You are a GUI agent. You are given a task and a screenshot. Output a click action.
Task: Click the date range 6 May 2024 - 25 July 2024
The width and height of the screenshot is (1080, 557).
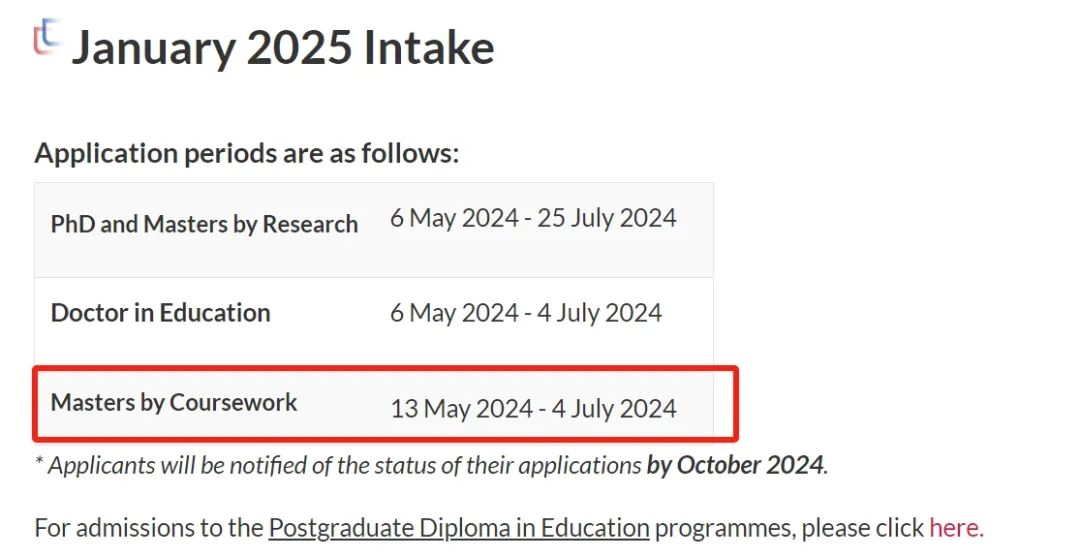534,219
